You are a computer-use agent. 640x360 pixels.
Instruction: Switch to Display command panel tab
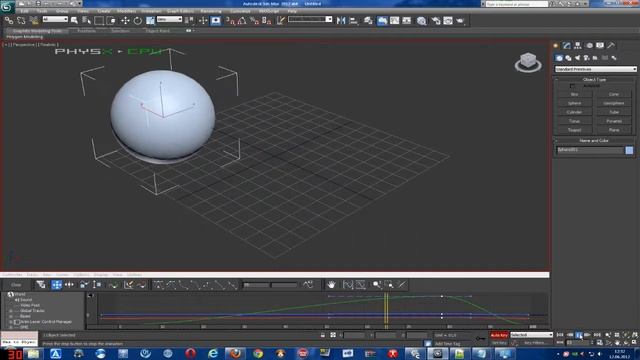pos(600,45)
